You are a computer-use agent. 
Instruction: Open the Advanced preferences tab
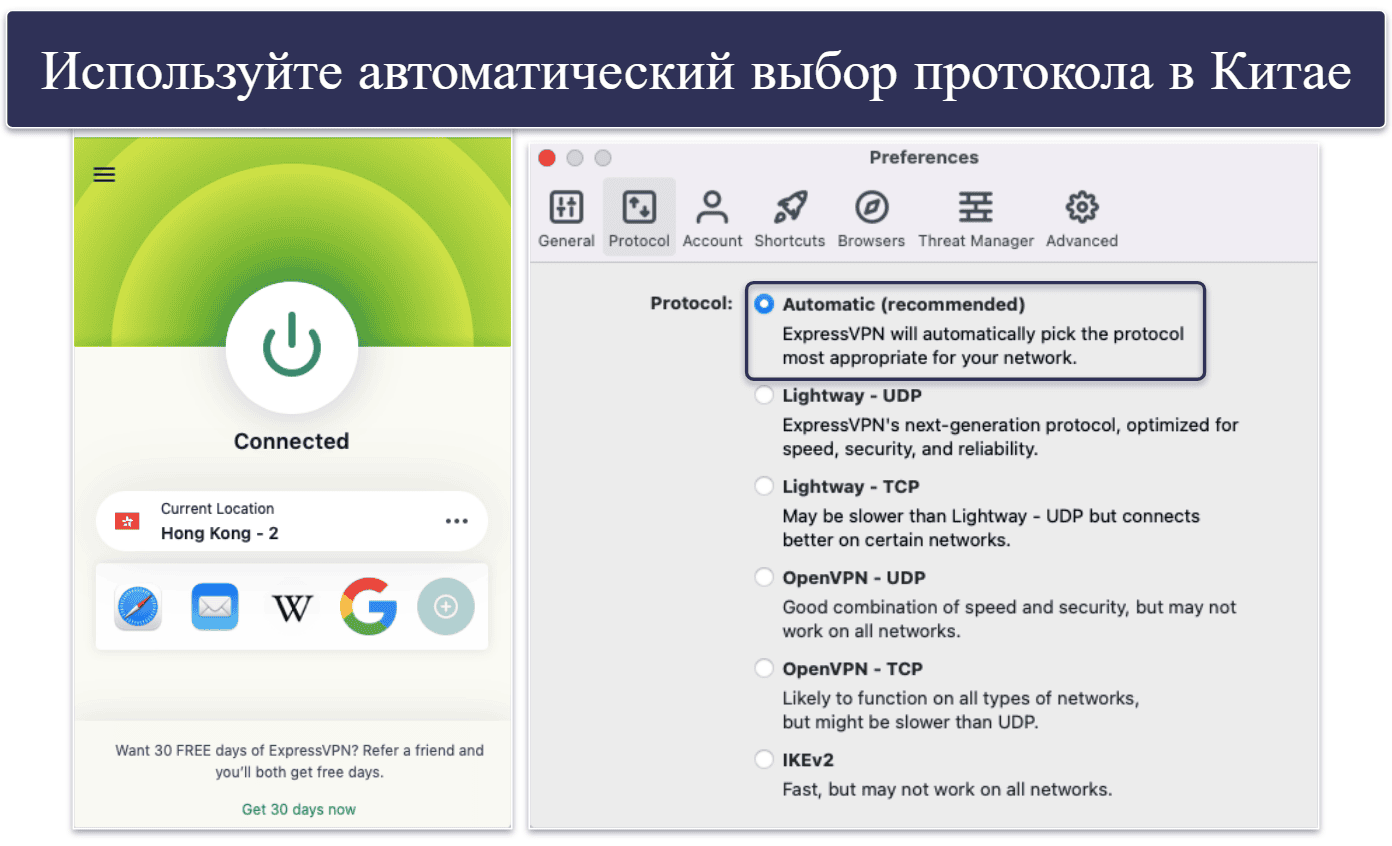point(1082,219)
